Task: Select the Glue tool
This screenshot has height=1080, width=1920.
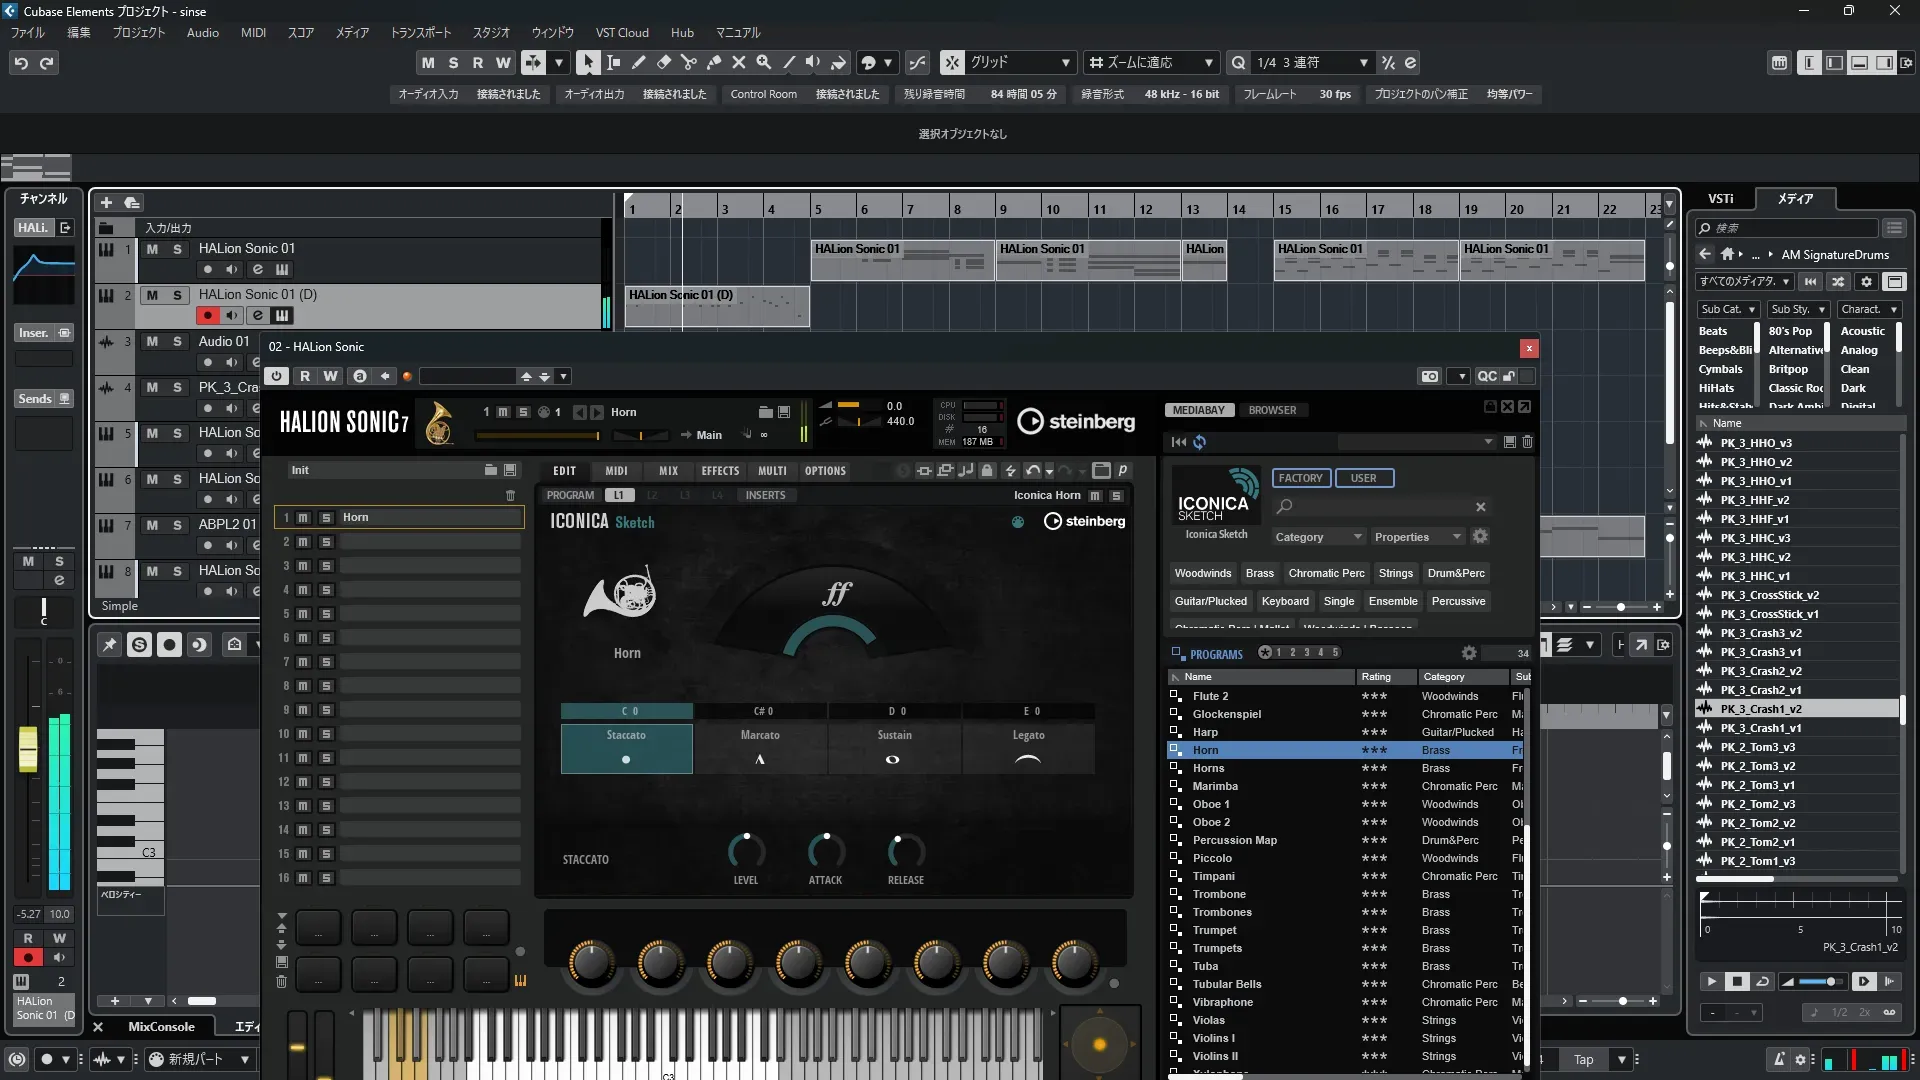Action: 714,63
